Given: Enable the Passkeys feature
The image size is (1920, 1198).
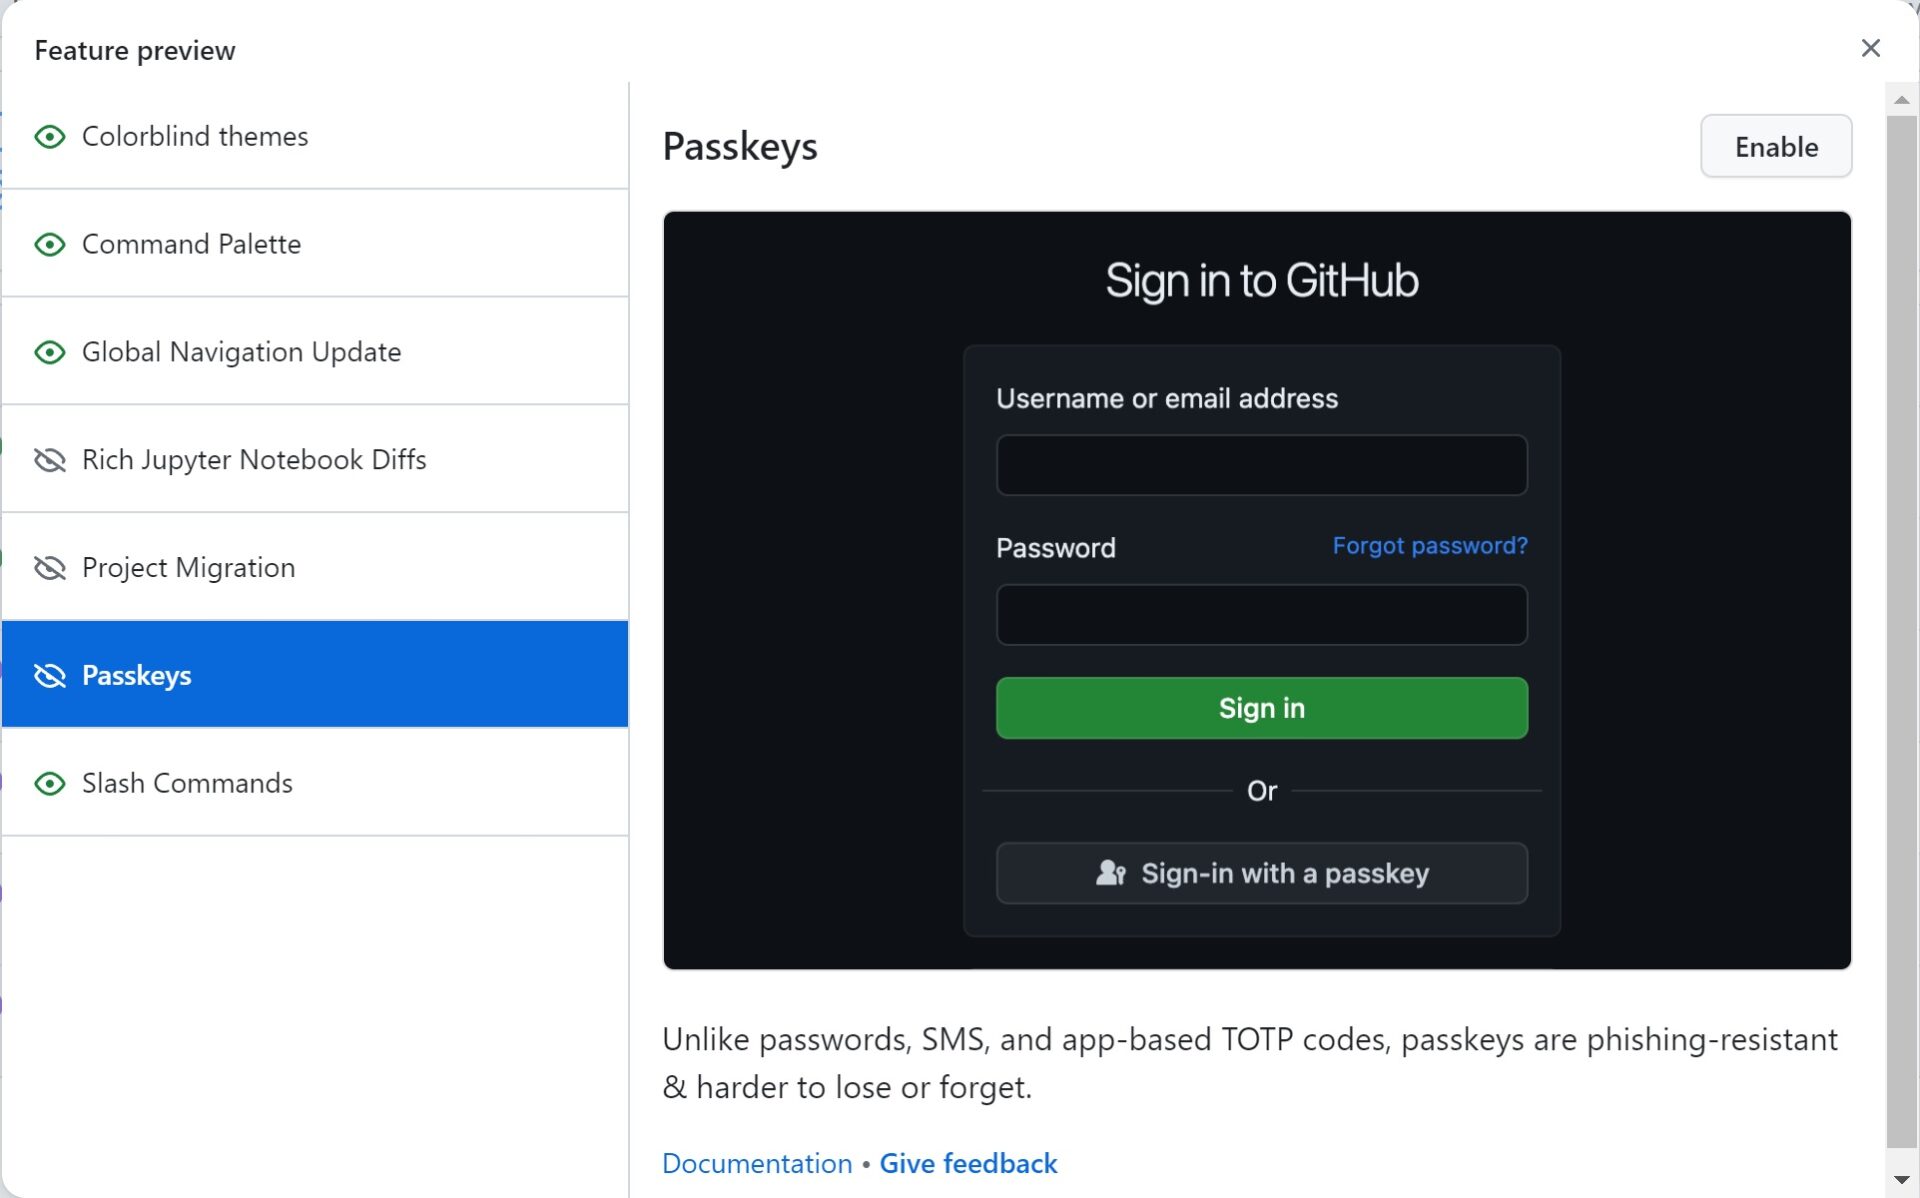Looking at the screenshot, I should (1776, 146).
